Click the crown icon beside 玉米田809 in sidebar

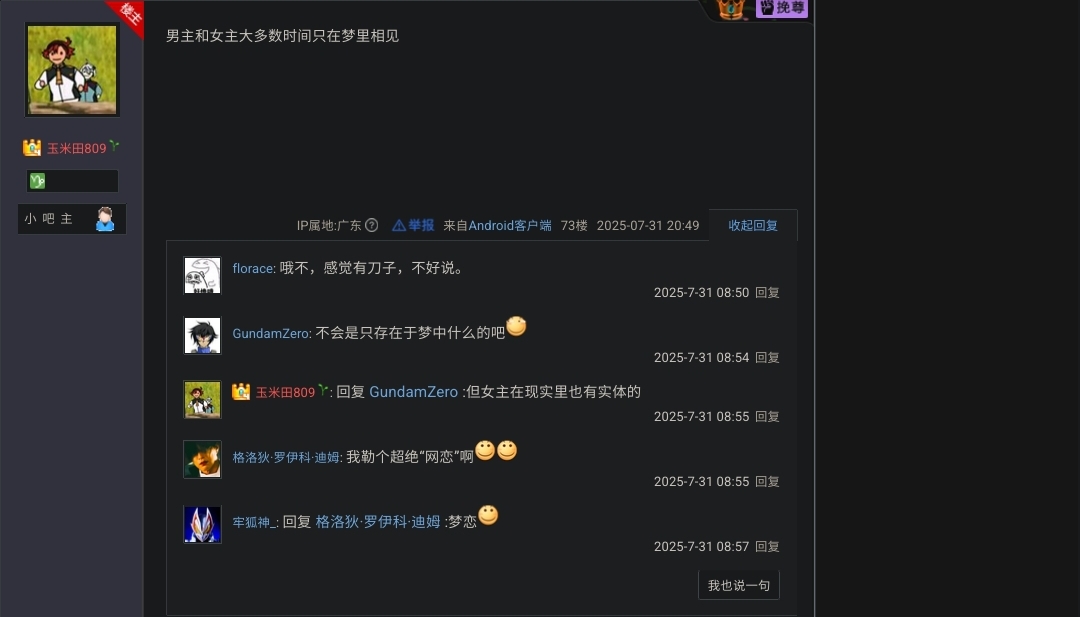coord(32,147)
